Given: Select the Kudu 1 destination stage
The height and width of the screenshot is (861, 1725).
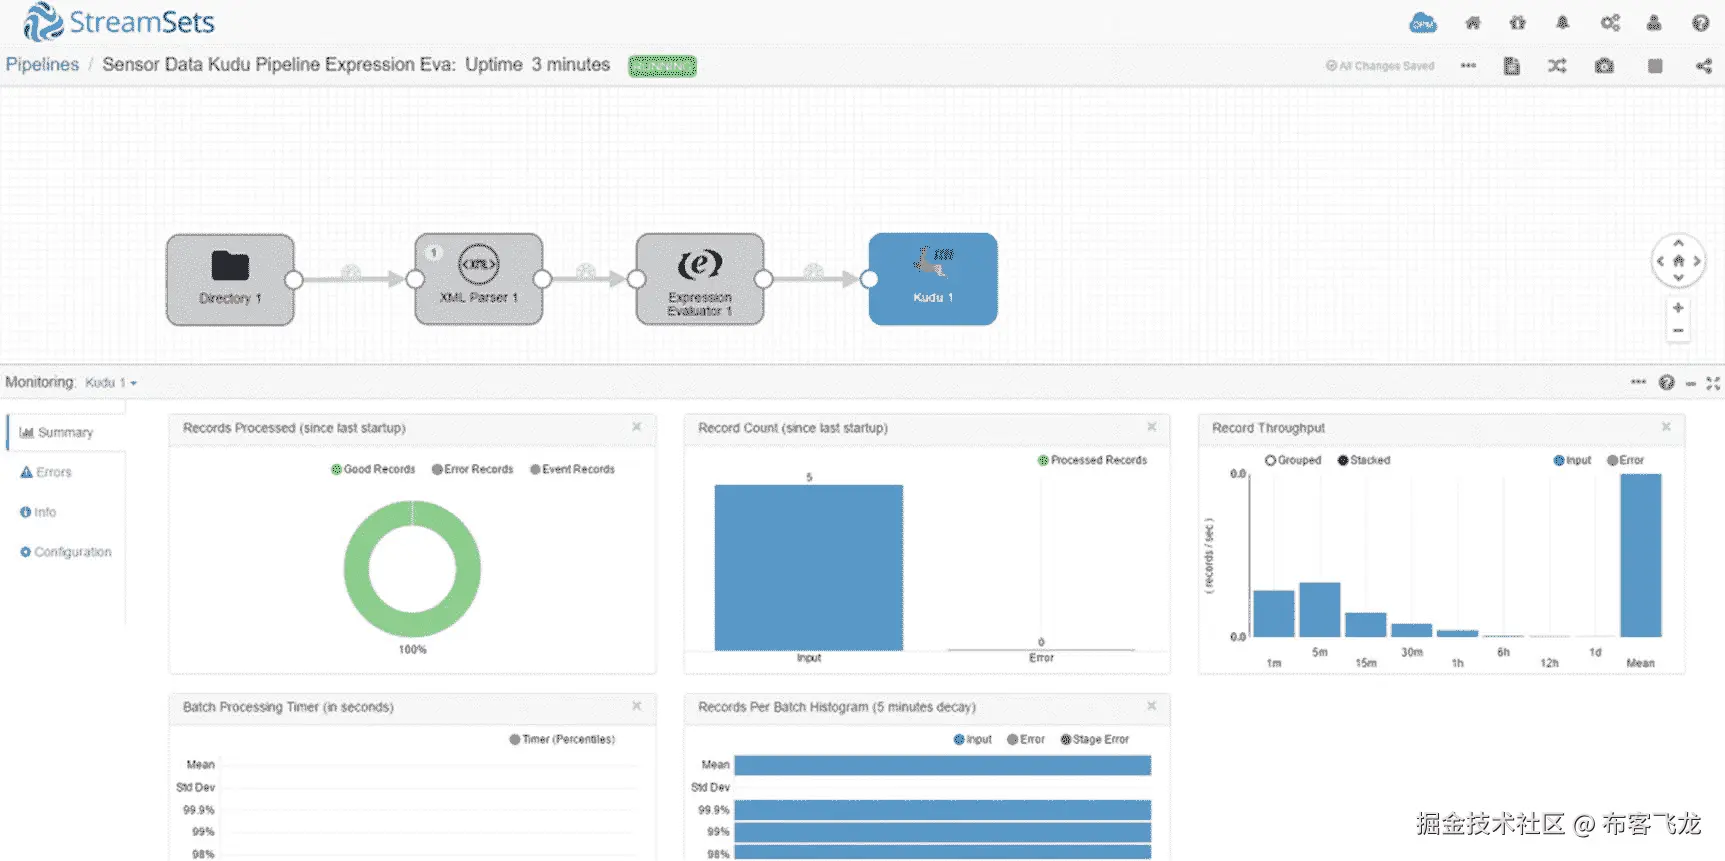Looking at the screenshot, I should pyautogui.click(x=933, y=279).
